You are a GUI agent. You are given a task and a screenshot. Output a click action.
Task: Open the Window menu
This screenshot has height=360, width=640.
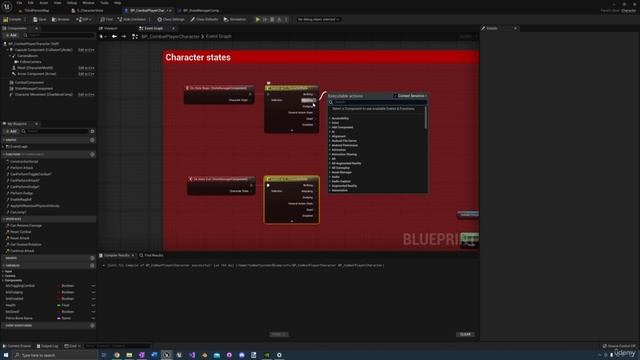click(x=88, y=3)
